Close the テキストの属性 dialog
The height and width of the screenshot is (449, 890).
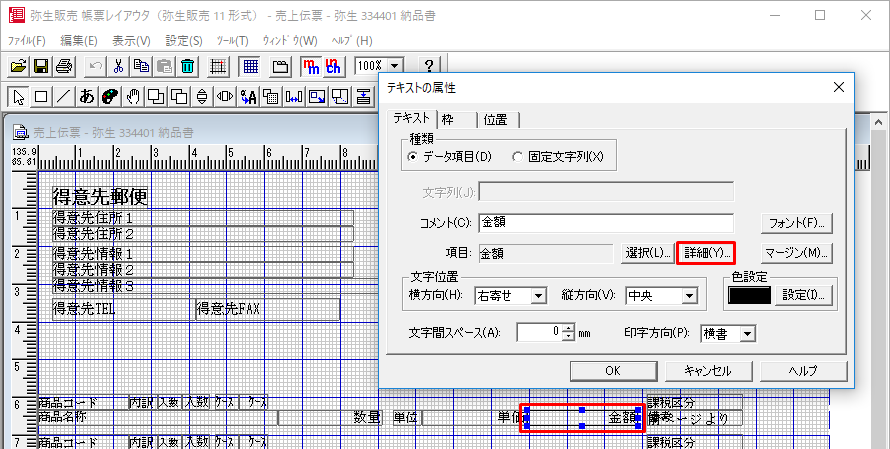pyautogui.click(x=838, y=87)
